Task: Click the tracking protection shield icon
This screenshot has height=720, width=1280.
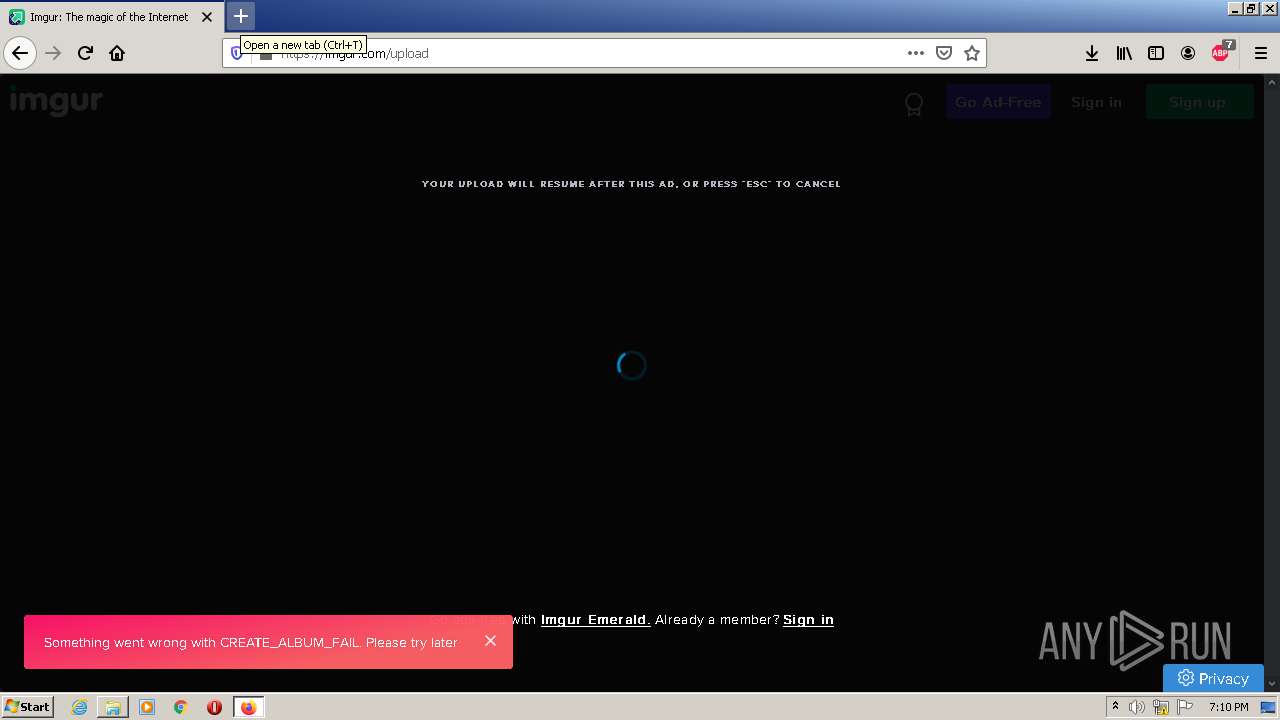Action: tap(236, 53)
